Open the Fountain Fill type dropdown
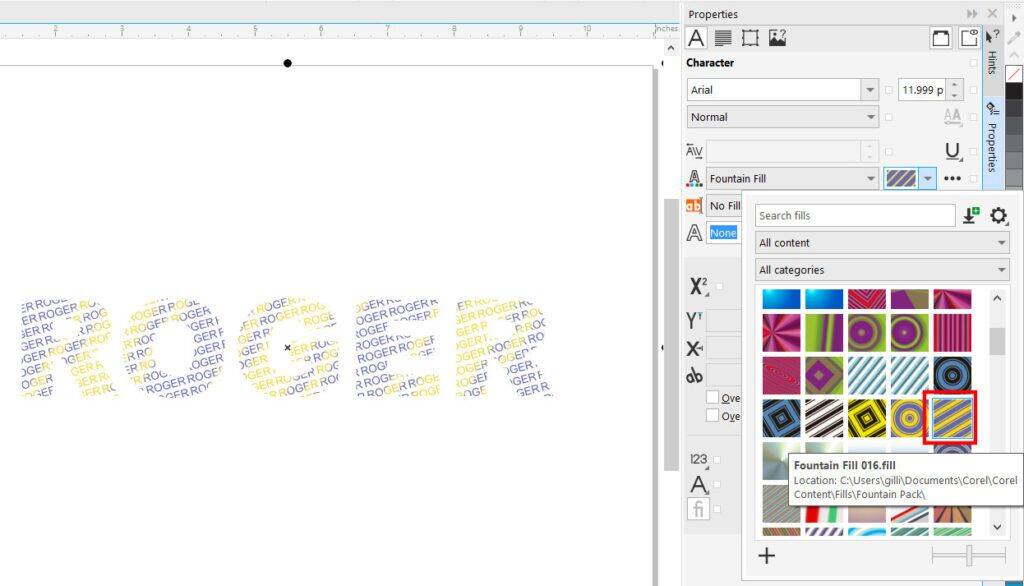Viewport: 1024px width, 586px height. coord(870,178)
